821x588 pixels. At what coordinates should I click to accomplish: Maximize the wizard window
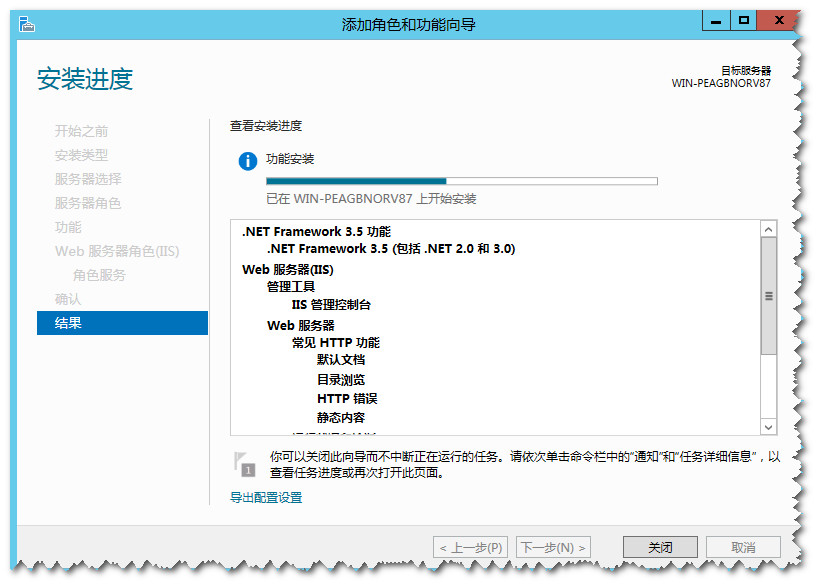click(744, 20)
